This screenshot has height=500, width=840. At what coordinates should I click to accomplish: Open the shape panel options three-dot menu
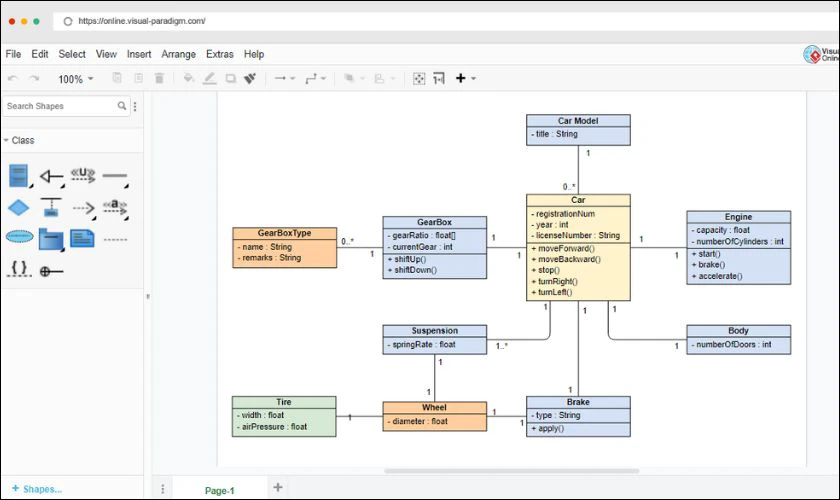pyautogui.click(x=135, y=106)
